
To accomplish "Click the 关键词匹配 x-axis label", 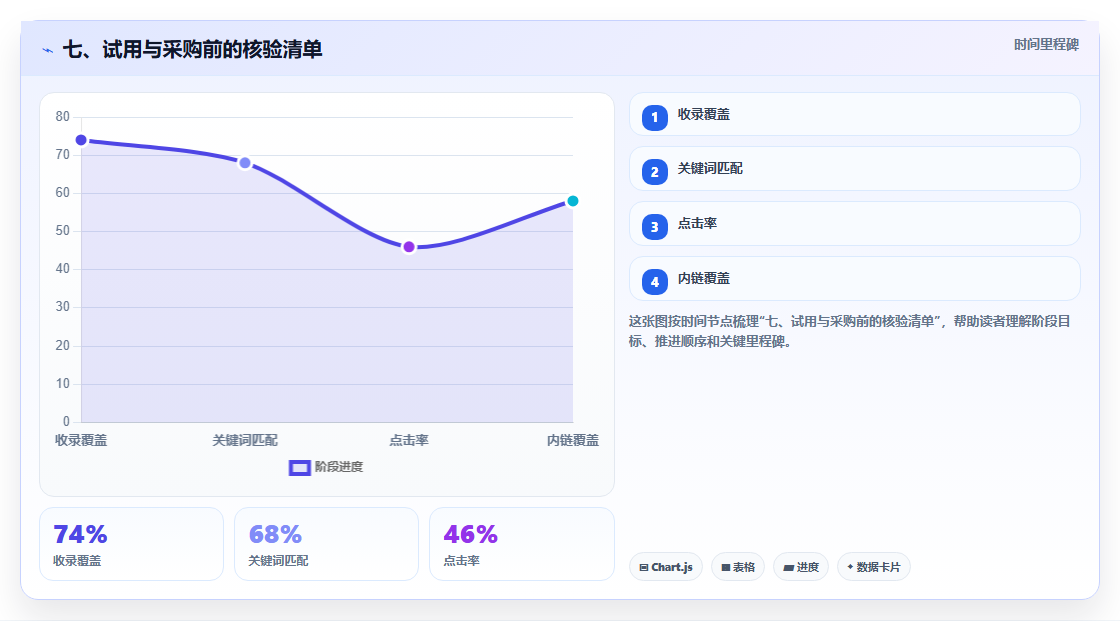I will (x=245, y=440).
